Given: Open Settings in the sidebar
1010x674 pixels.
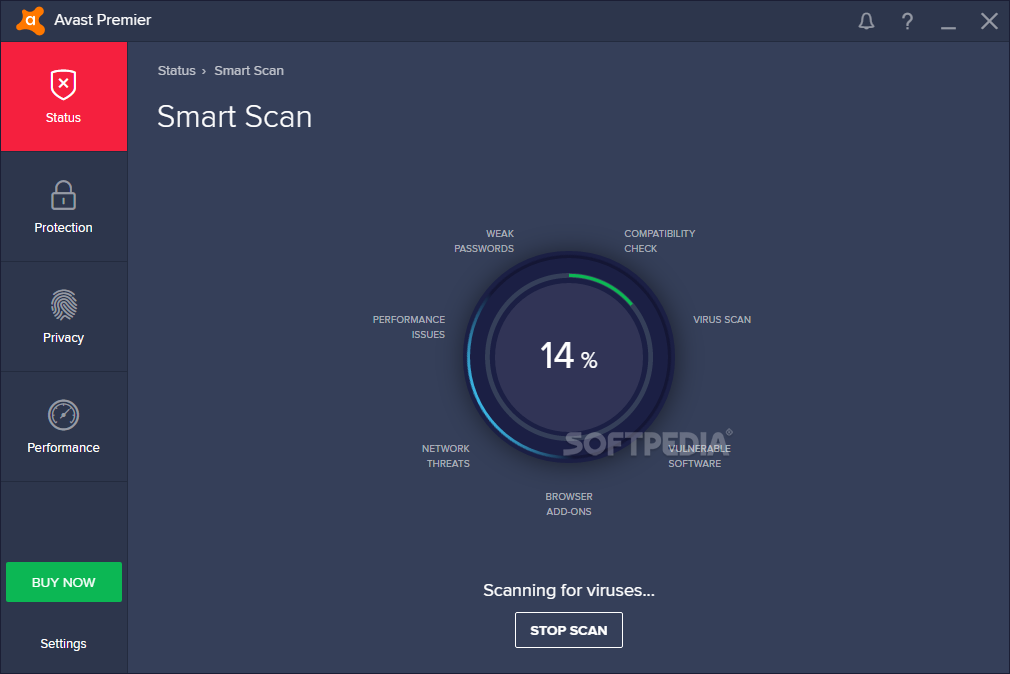Looking at the screenshot, I should tap(63, 644).
